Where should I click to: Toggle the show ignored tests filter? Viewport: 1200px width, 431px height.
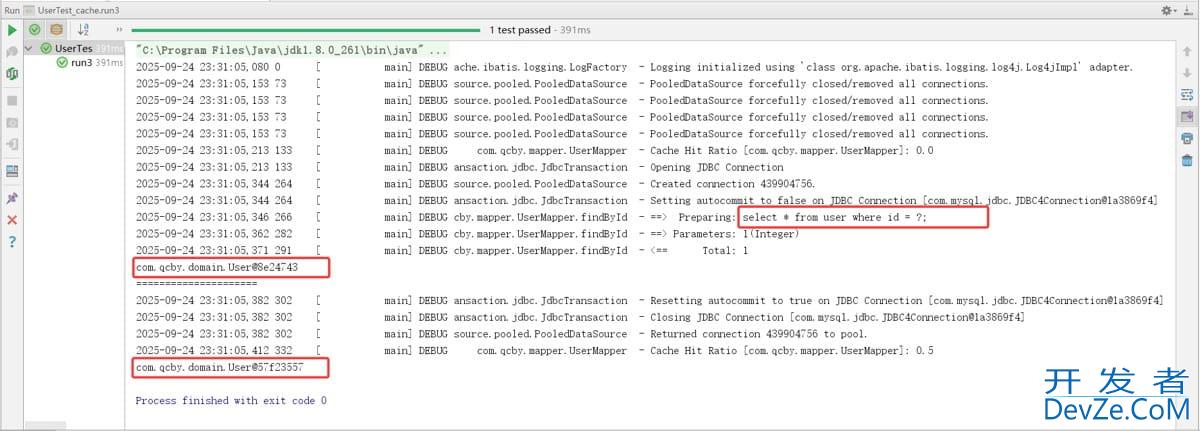pos(57,30)
